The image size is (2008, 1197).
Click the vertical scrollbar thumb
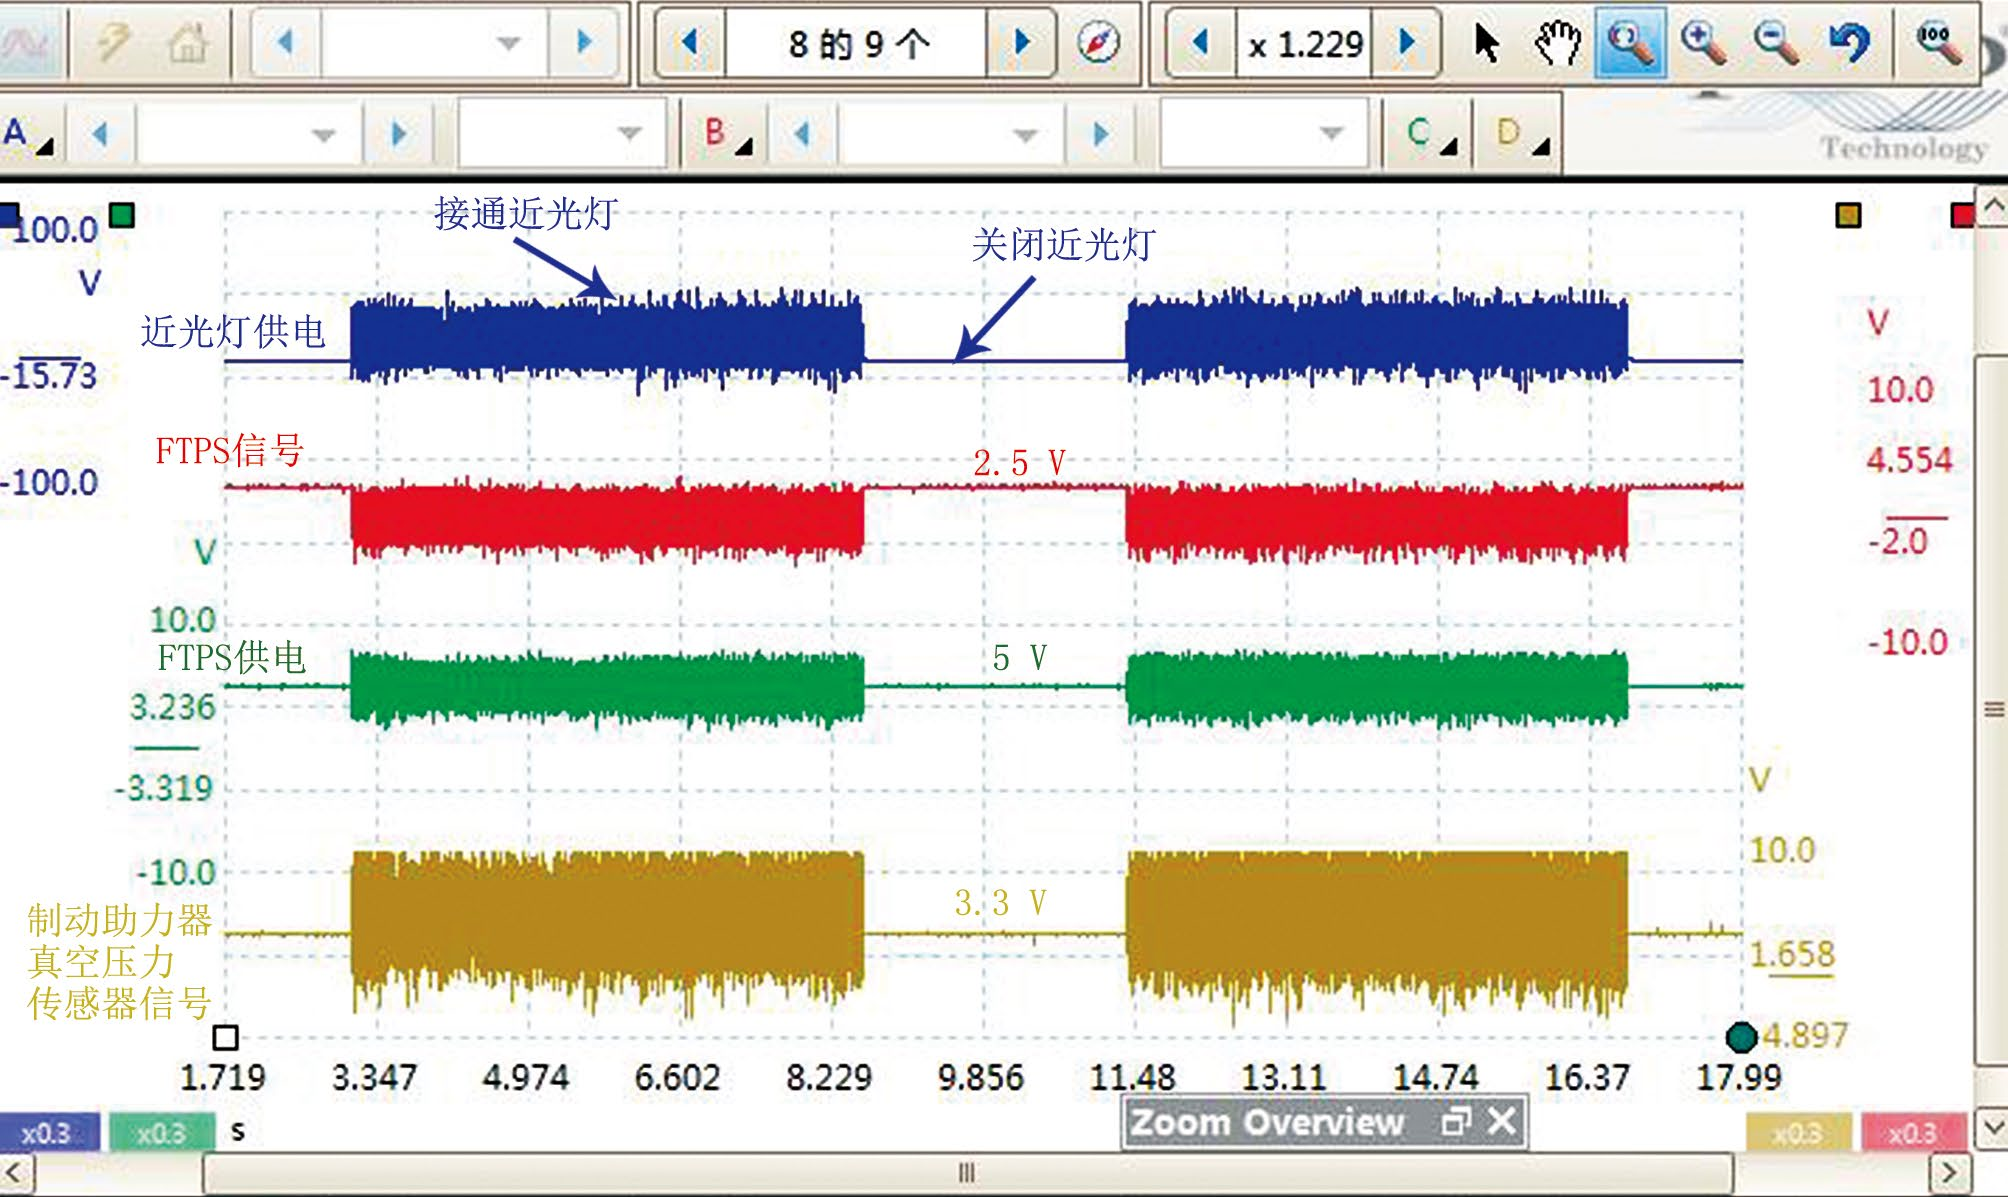pos(1993,710)
